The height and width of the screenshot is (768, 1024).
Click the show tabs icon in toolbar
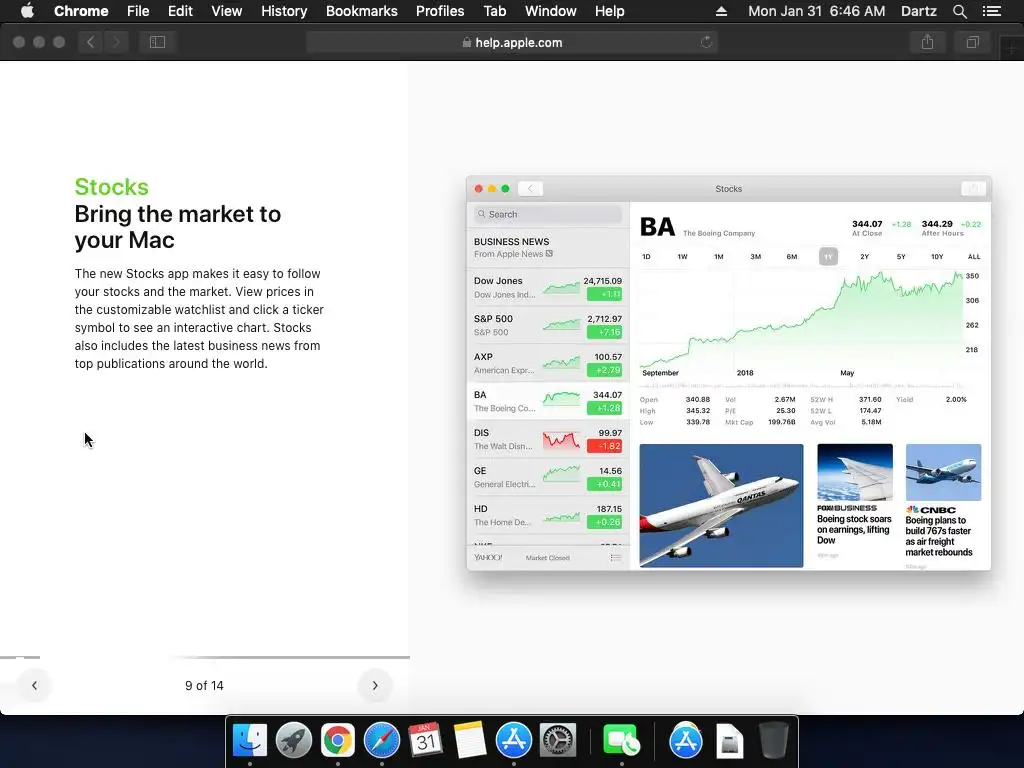click(972, 42)
